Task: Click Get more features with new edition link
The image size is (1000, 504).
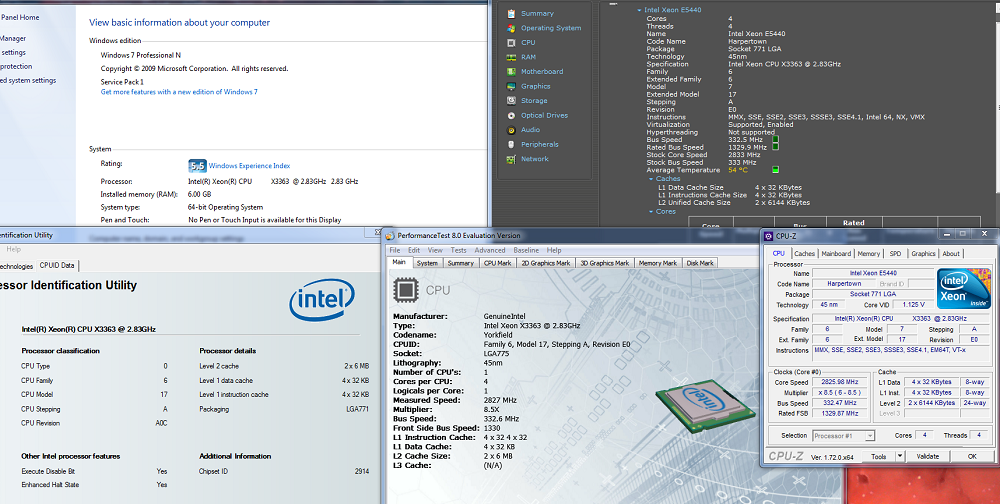Action: tap(179, 92)
